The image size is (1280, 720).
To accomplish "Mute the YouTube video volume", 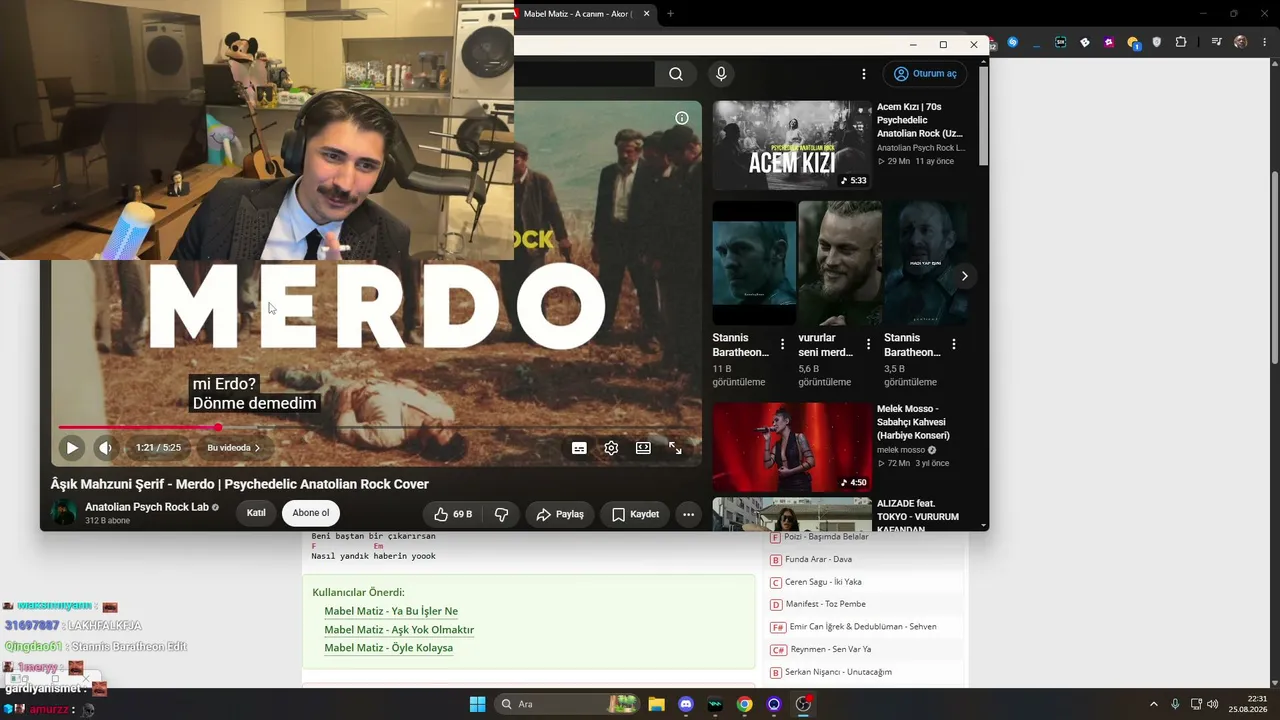I will (105, 448).
